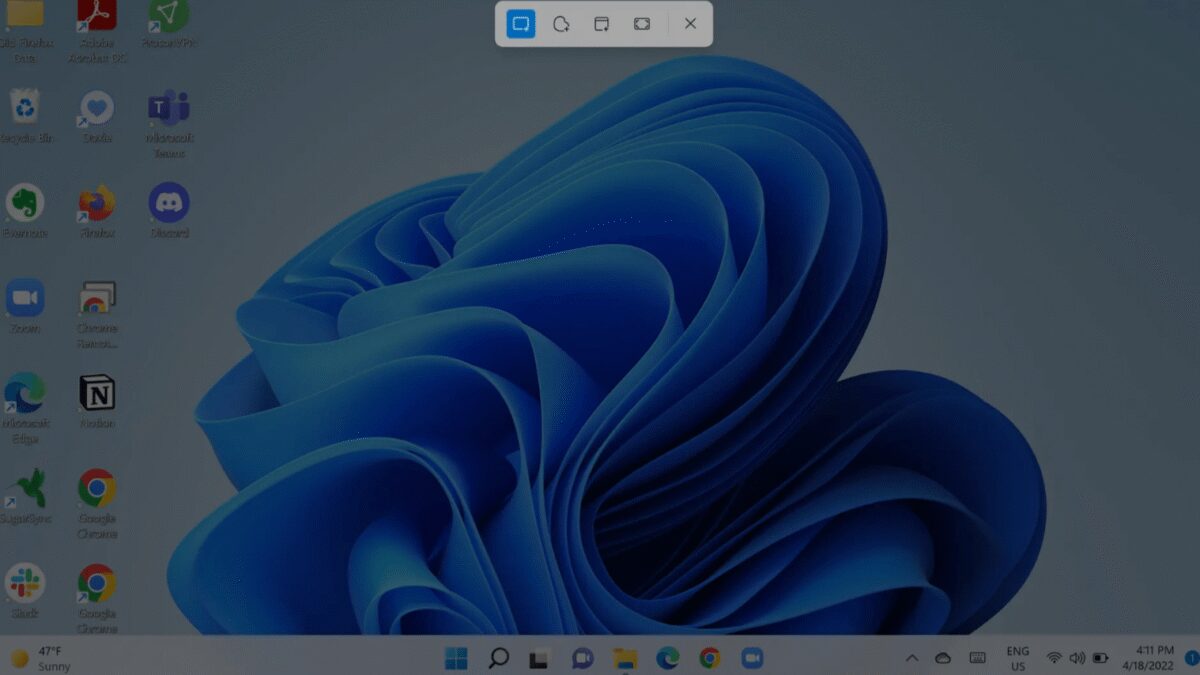The width and height of the screenshot is (1200, 675).
Task: Open the ENG US language switcher
Action: [x=1017, y=658]
